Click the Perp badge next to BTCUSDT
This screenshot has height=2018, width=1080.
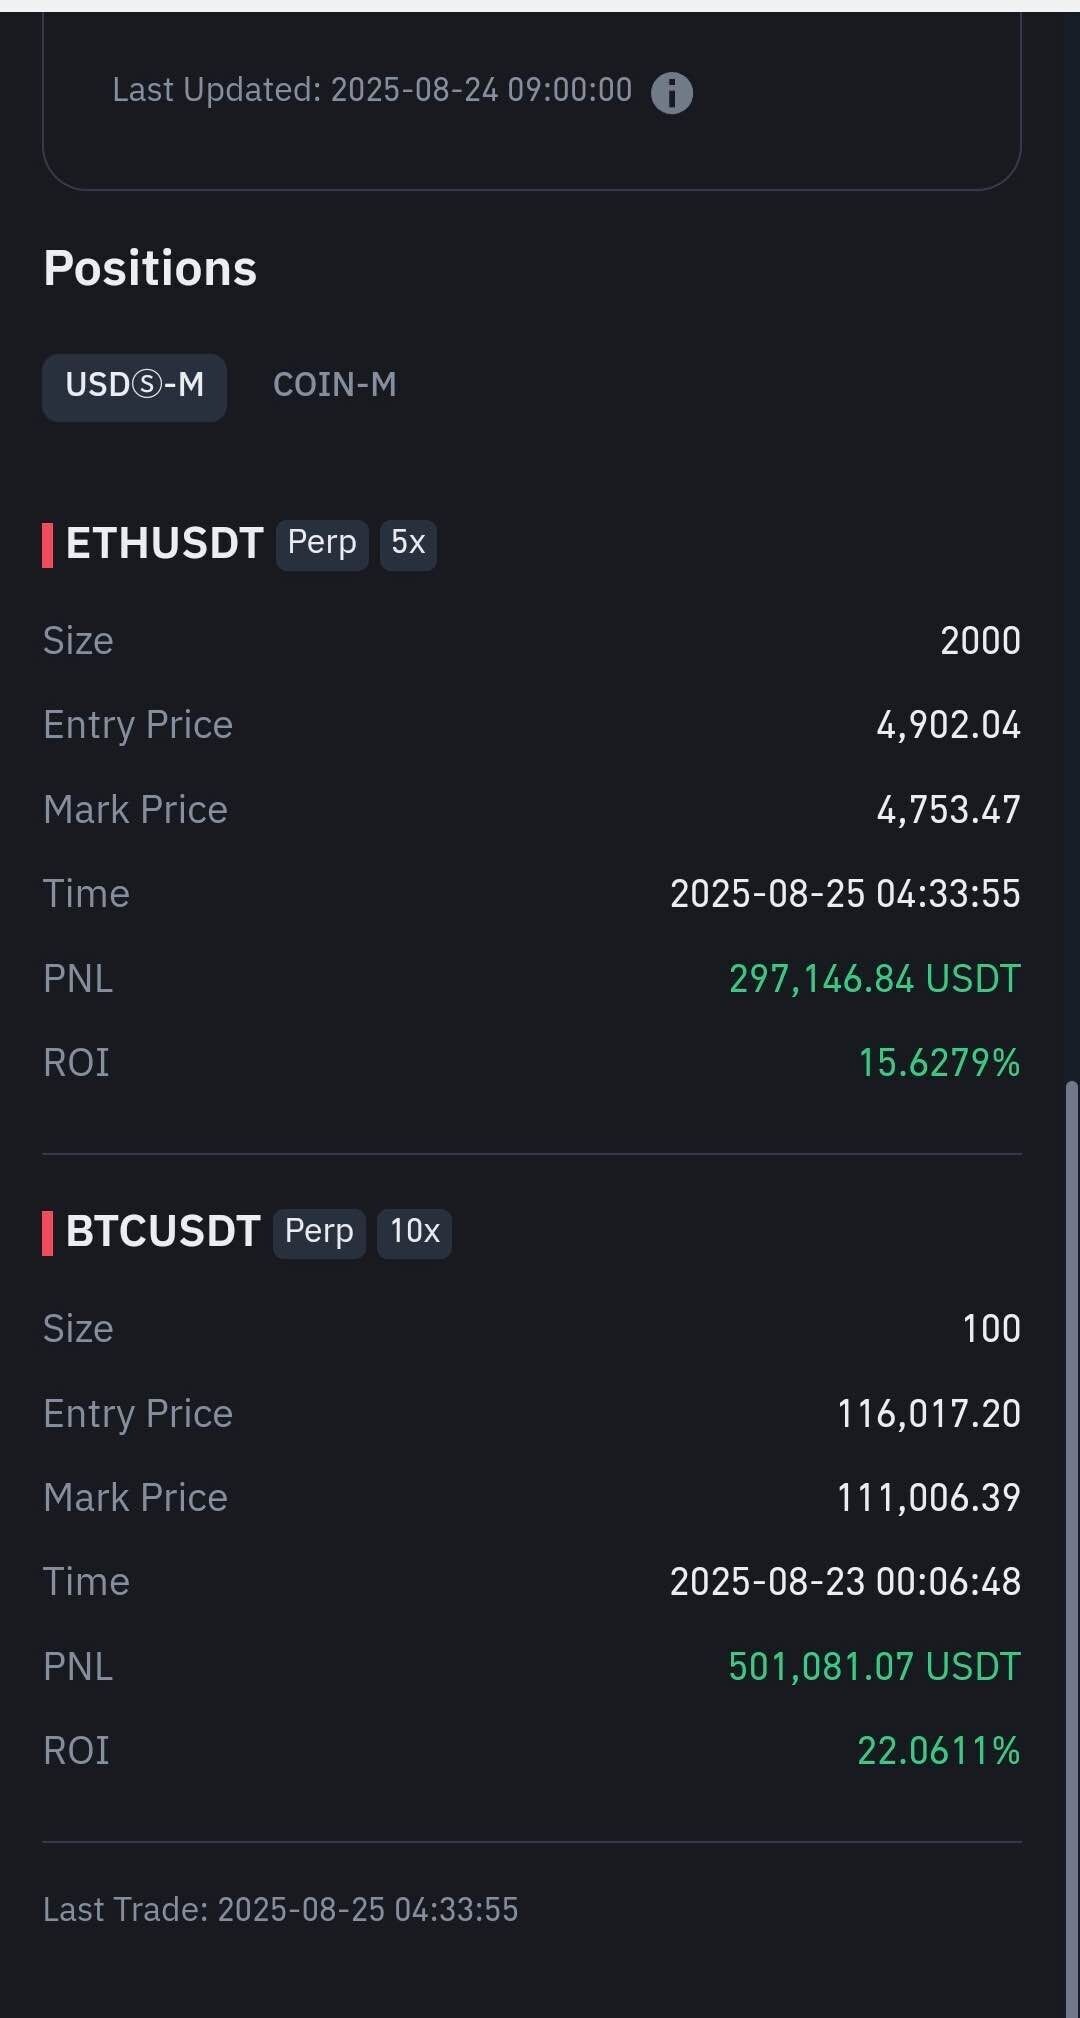click(319, 1232)
